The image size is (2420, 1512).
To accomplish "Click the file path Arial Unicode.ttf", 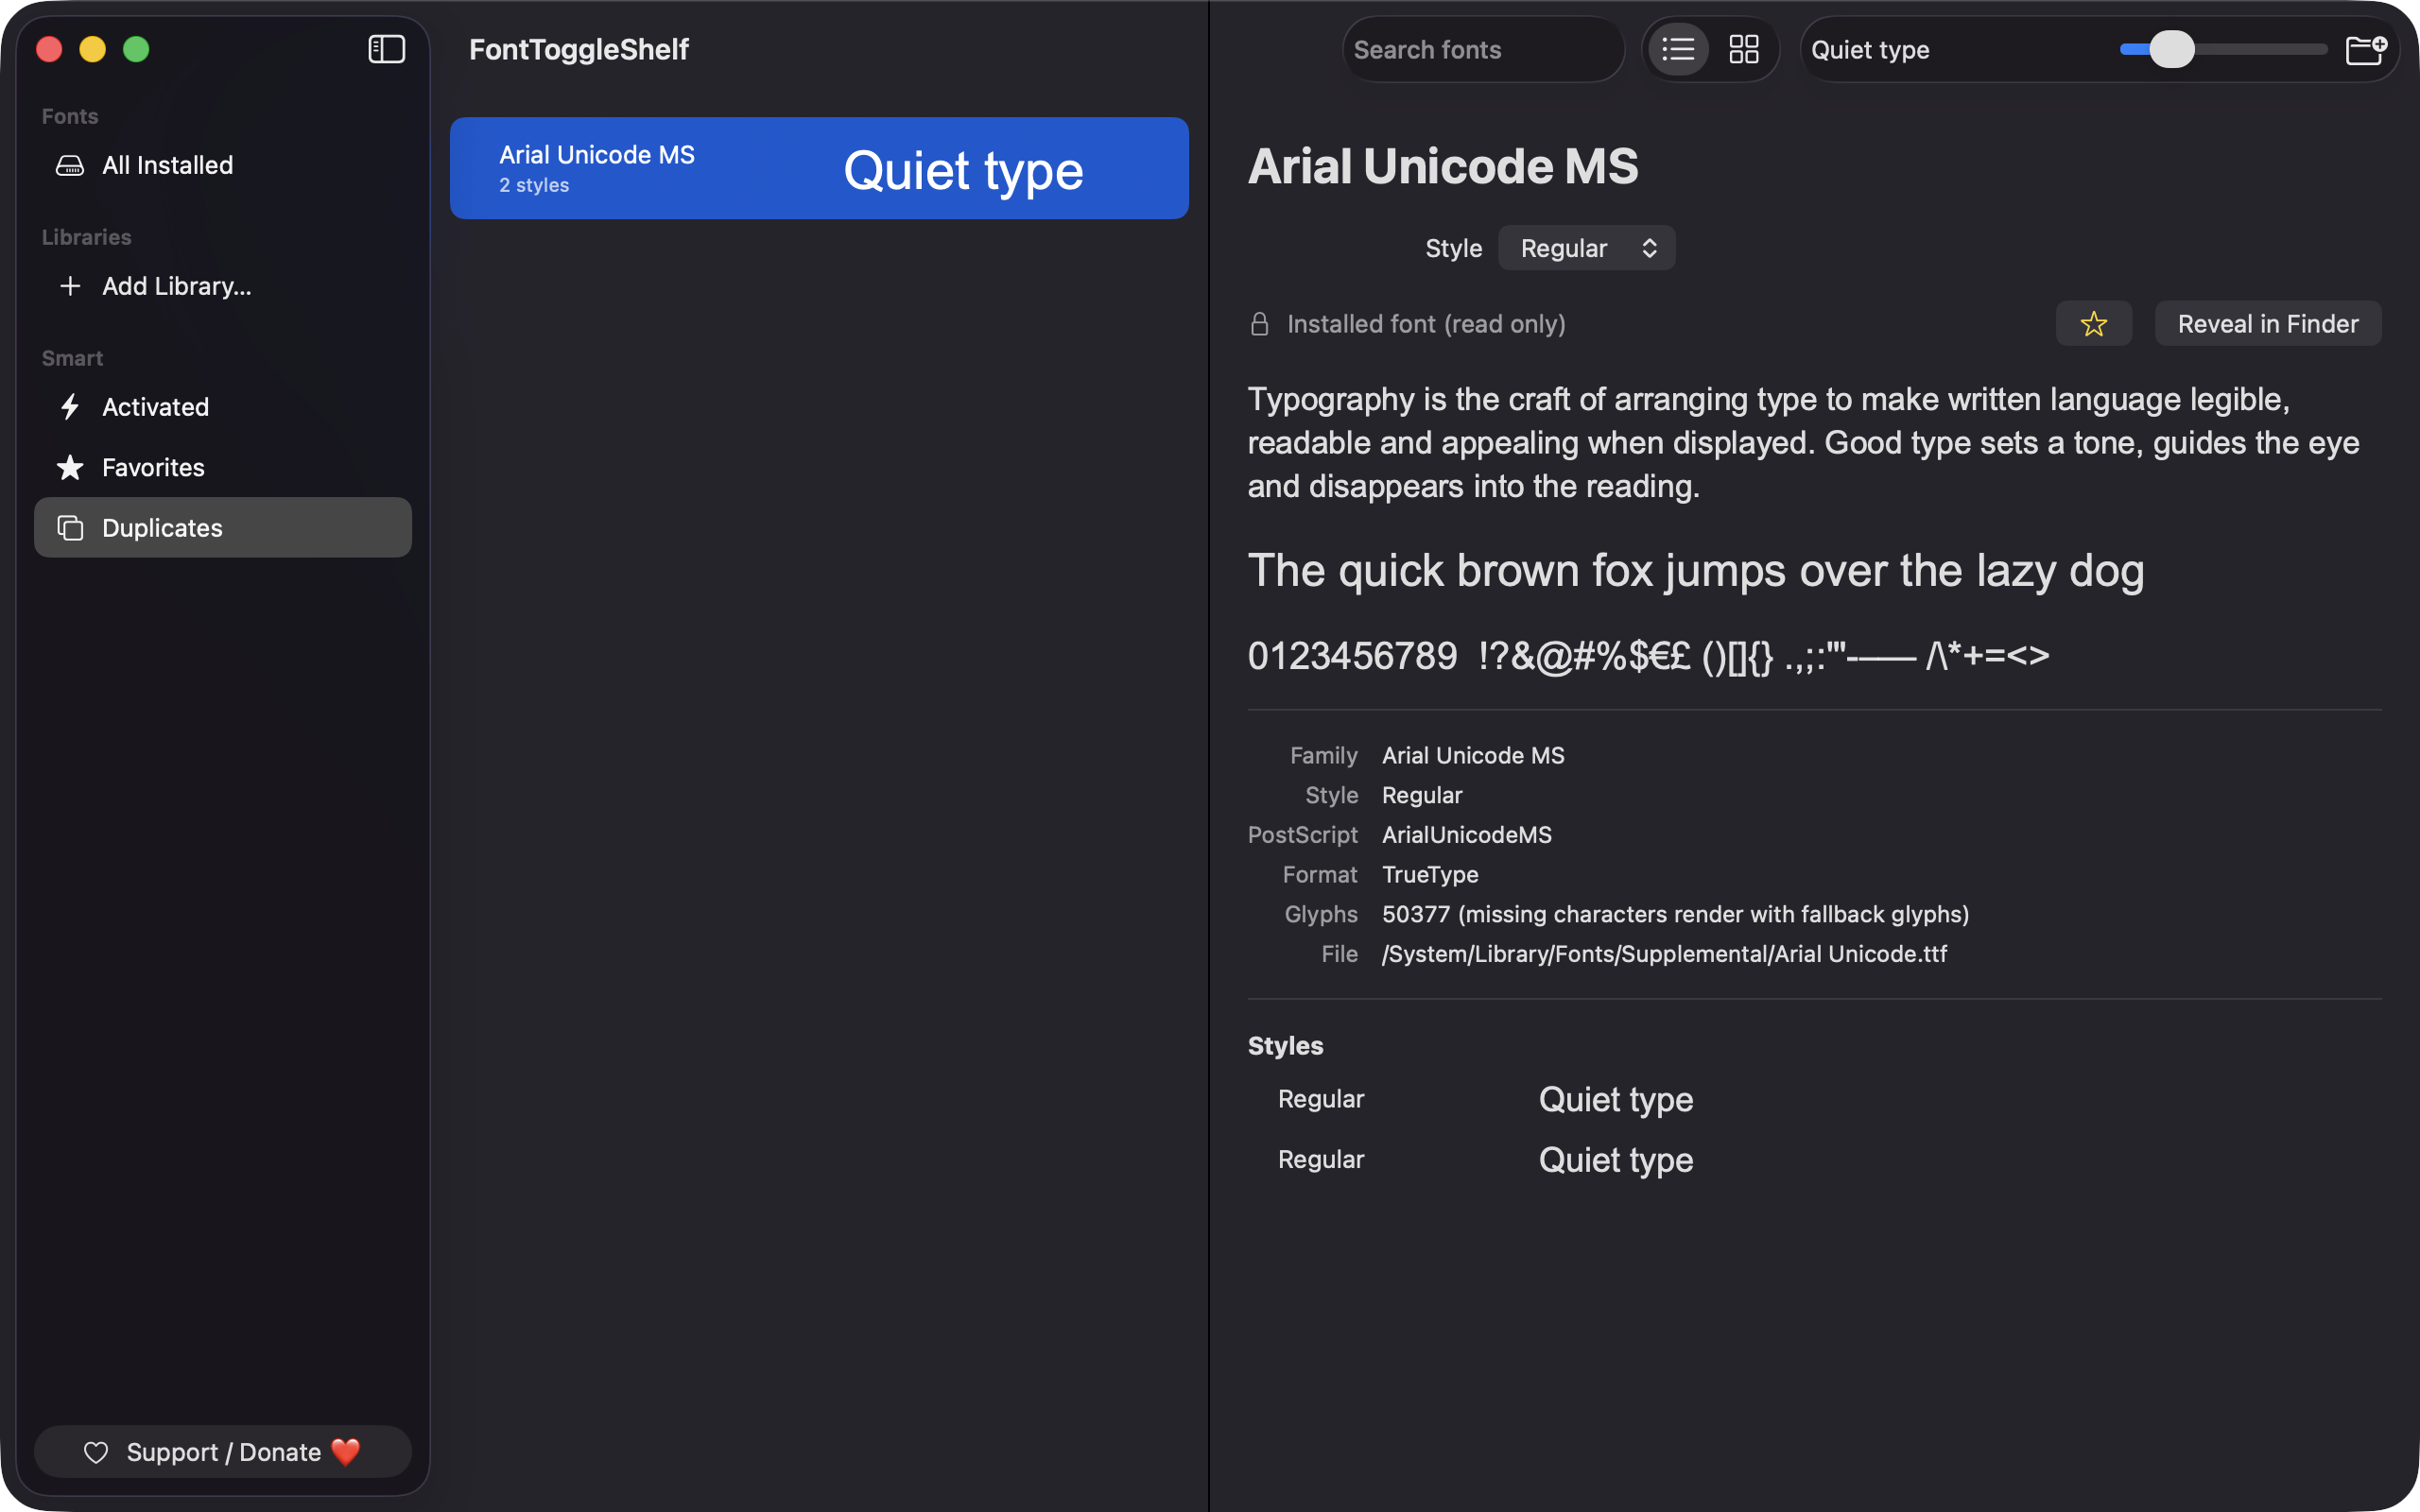I will pos(1664,954).
